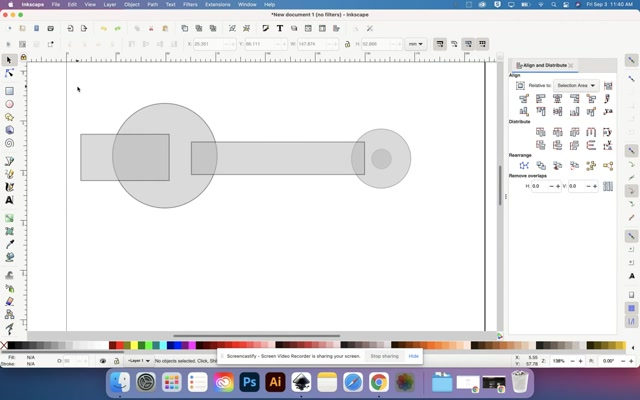Pick the Ellipse tool
Image resolution: width=640 pixels, height=400 pixels.
click(x=10, y=104)
